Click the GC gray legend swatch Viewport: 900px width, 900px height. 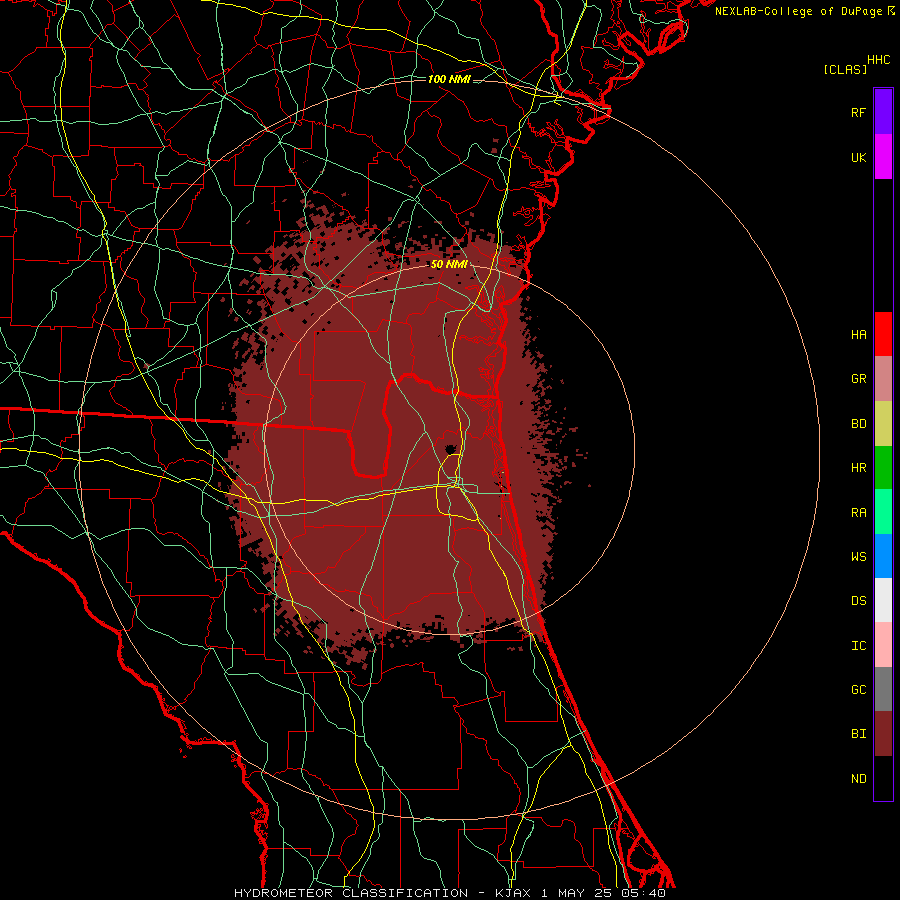click(883, 689)
